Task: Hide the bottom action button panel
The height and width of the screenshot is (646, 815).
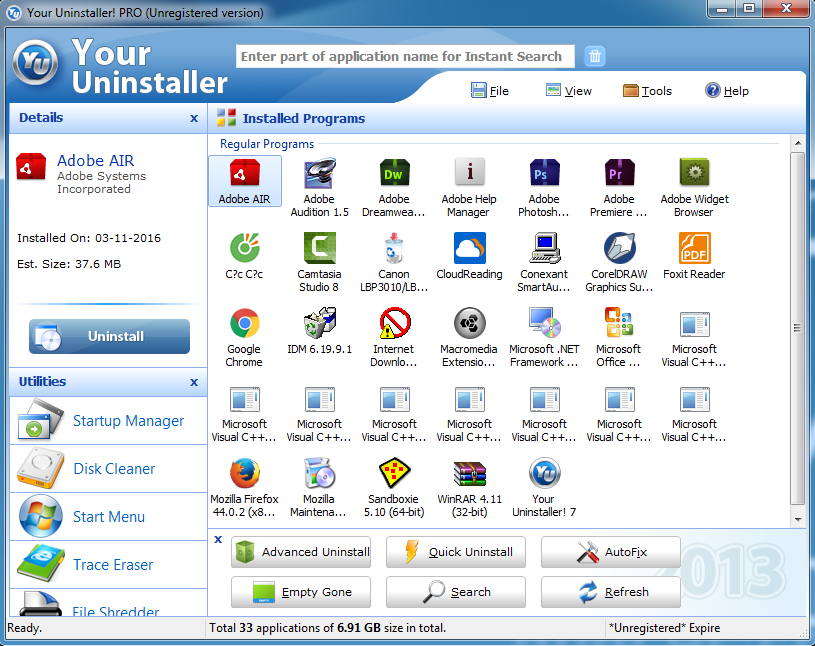Action: pos(218,540)
